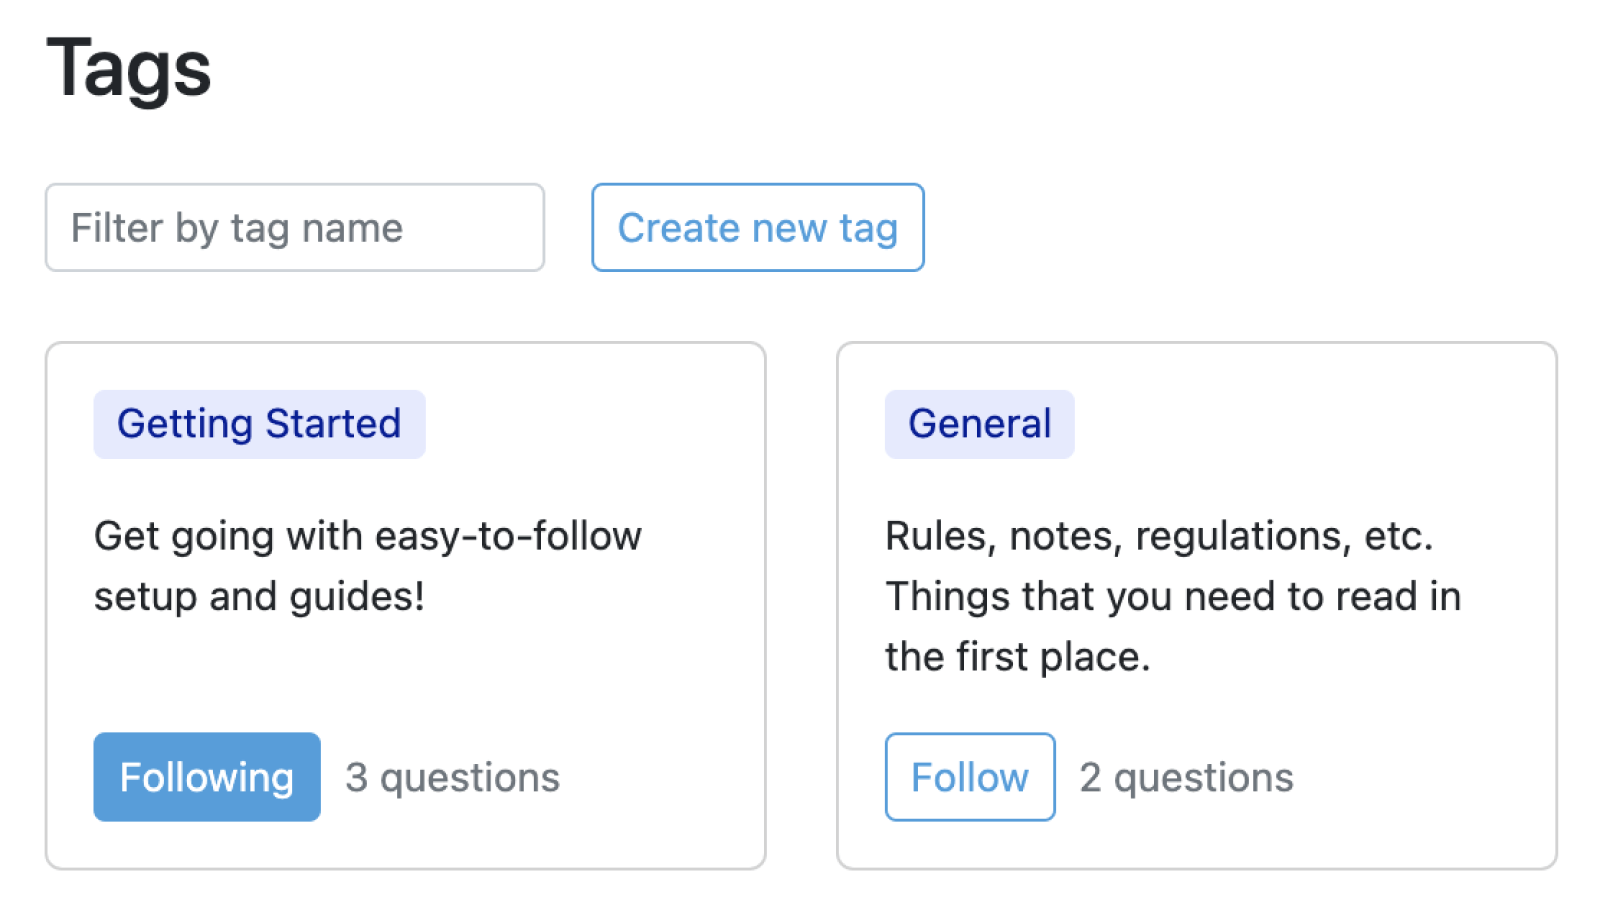Click the 'setup and guides!' text line

pyautogui.click(x=259, y=597)
